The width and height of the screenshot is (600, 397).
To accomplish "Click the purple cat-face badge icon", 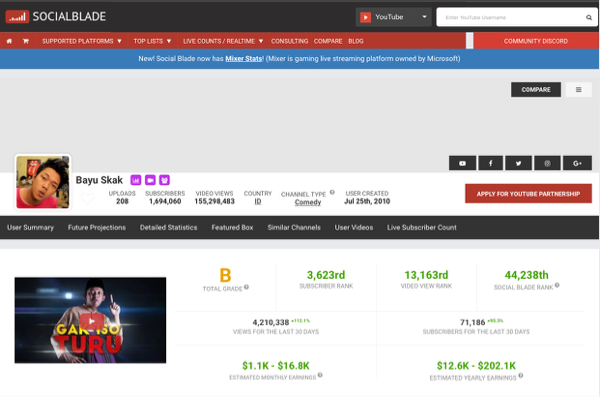I will click(165, 180).
